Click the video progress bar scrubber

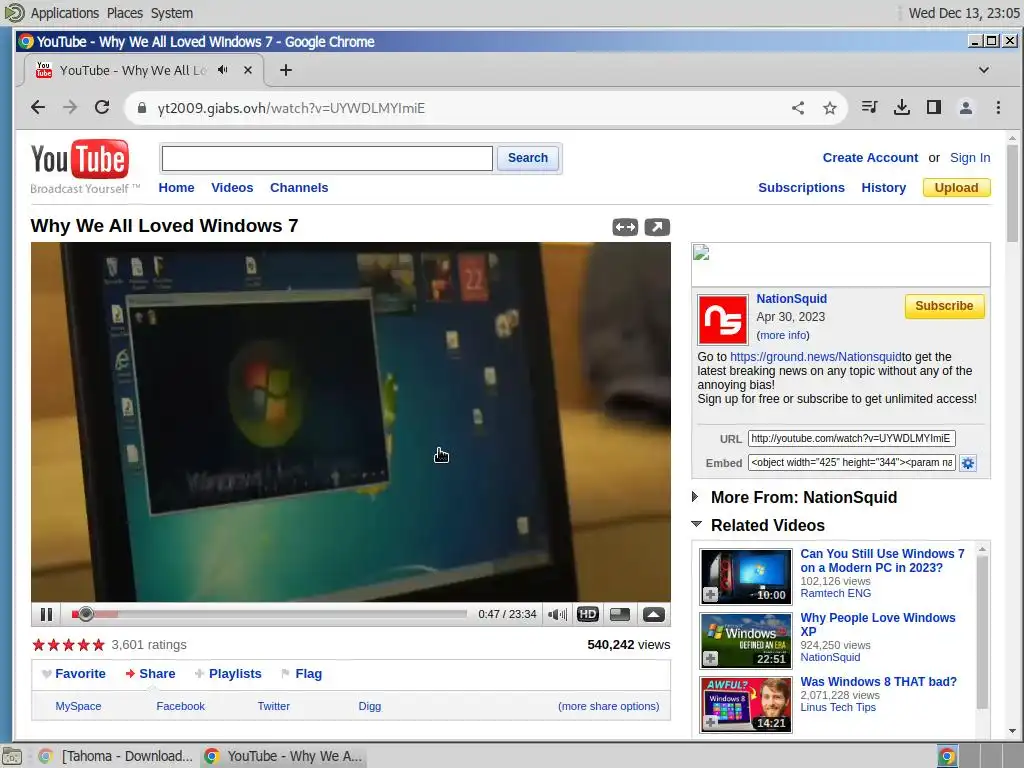click(x=85, y=614)
